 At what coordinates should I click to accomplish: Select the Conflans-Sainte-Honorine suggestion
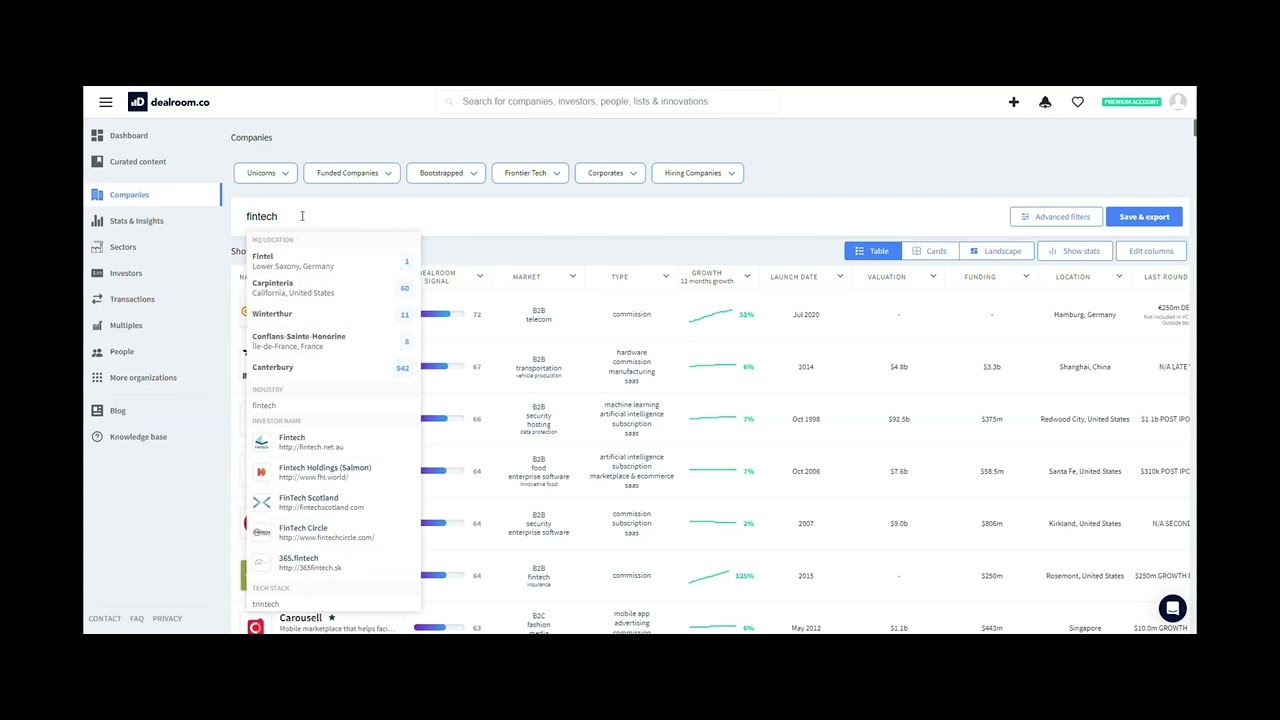click(332, 341)
